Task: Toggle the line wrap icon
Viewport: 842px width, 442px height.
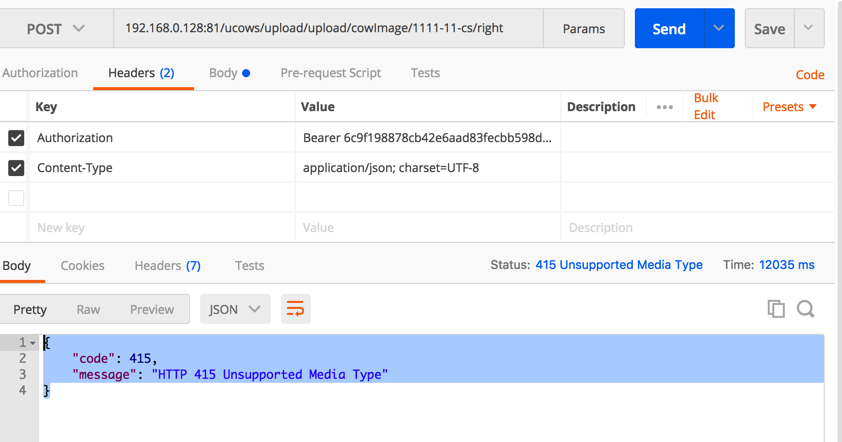Action: point(295,309)
